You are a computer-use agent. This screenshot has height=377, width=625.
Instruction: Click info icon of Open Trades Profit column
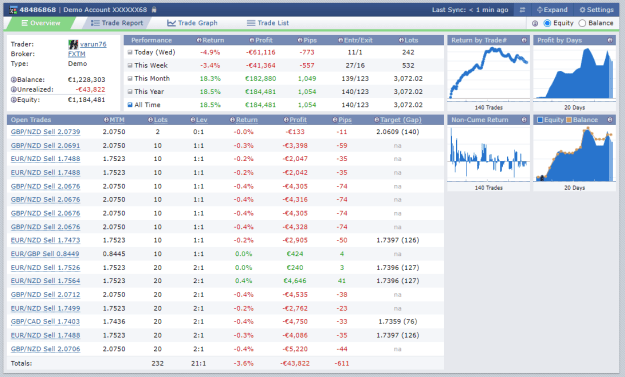point(286,120)
